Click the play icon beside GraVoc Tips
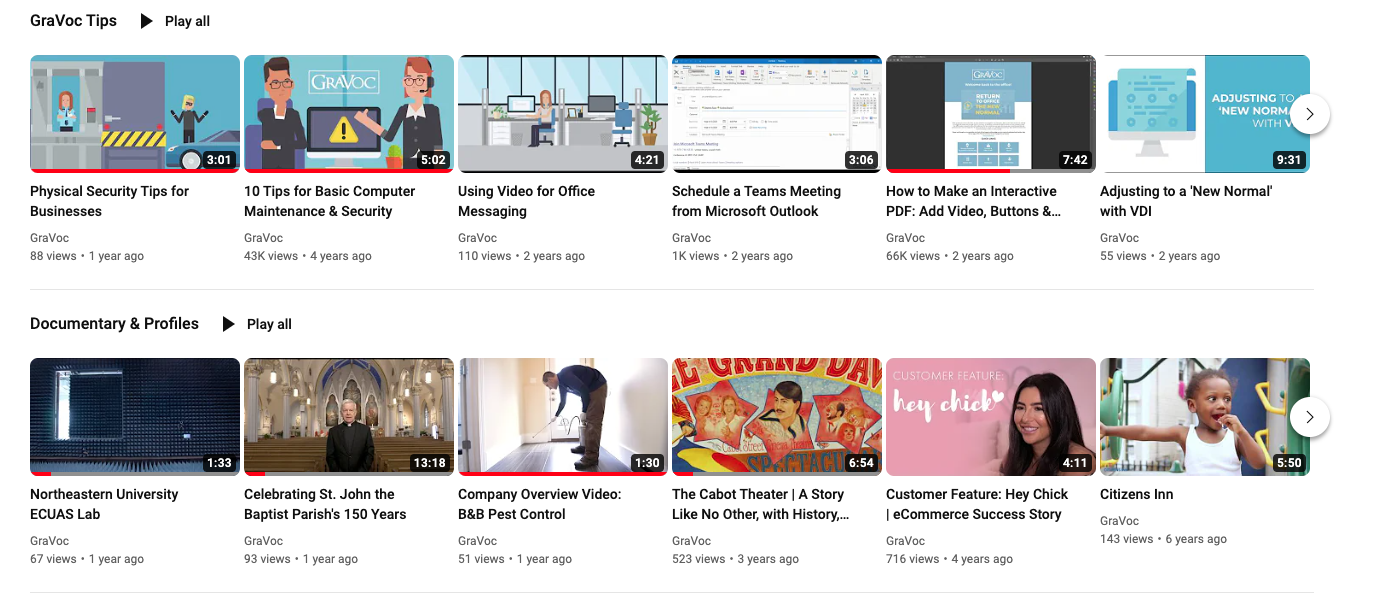 (147, 21)
